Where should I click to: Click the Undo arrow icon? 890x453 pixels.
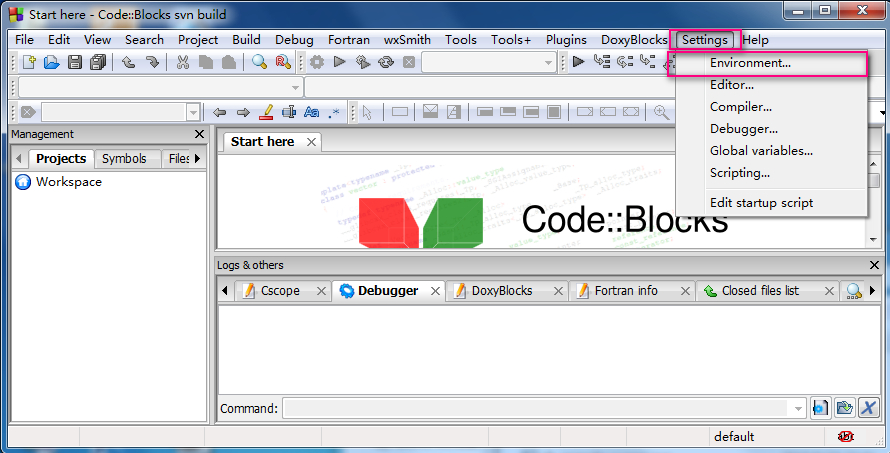(129, 62)
